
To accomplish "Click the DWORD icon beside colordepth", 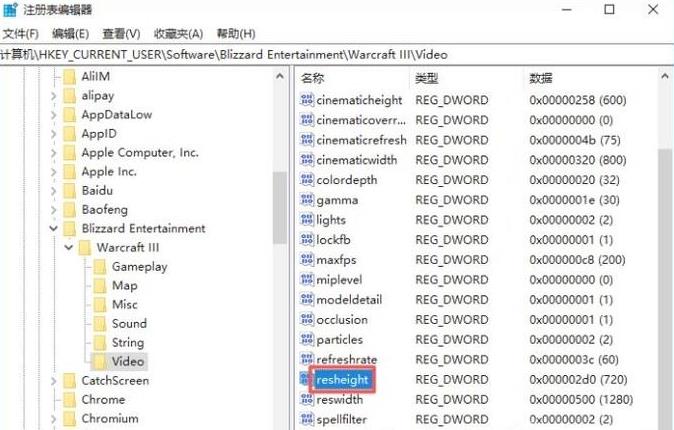I will tap(307, 179).
